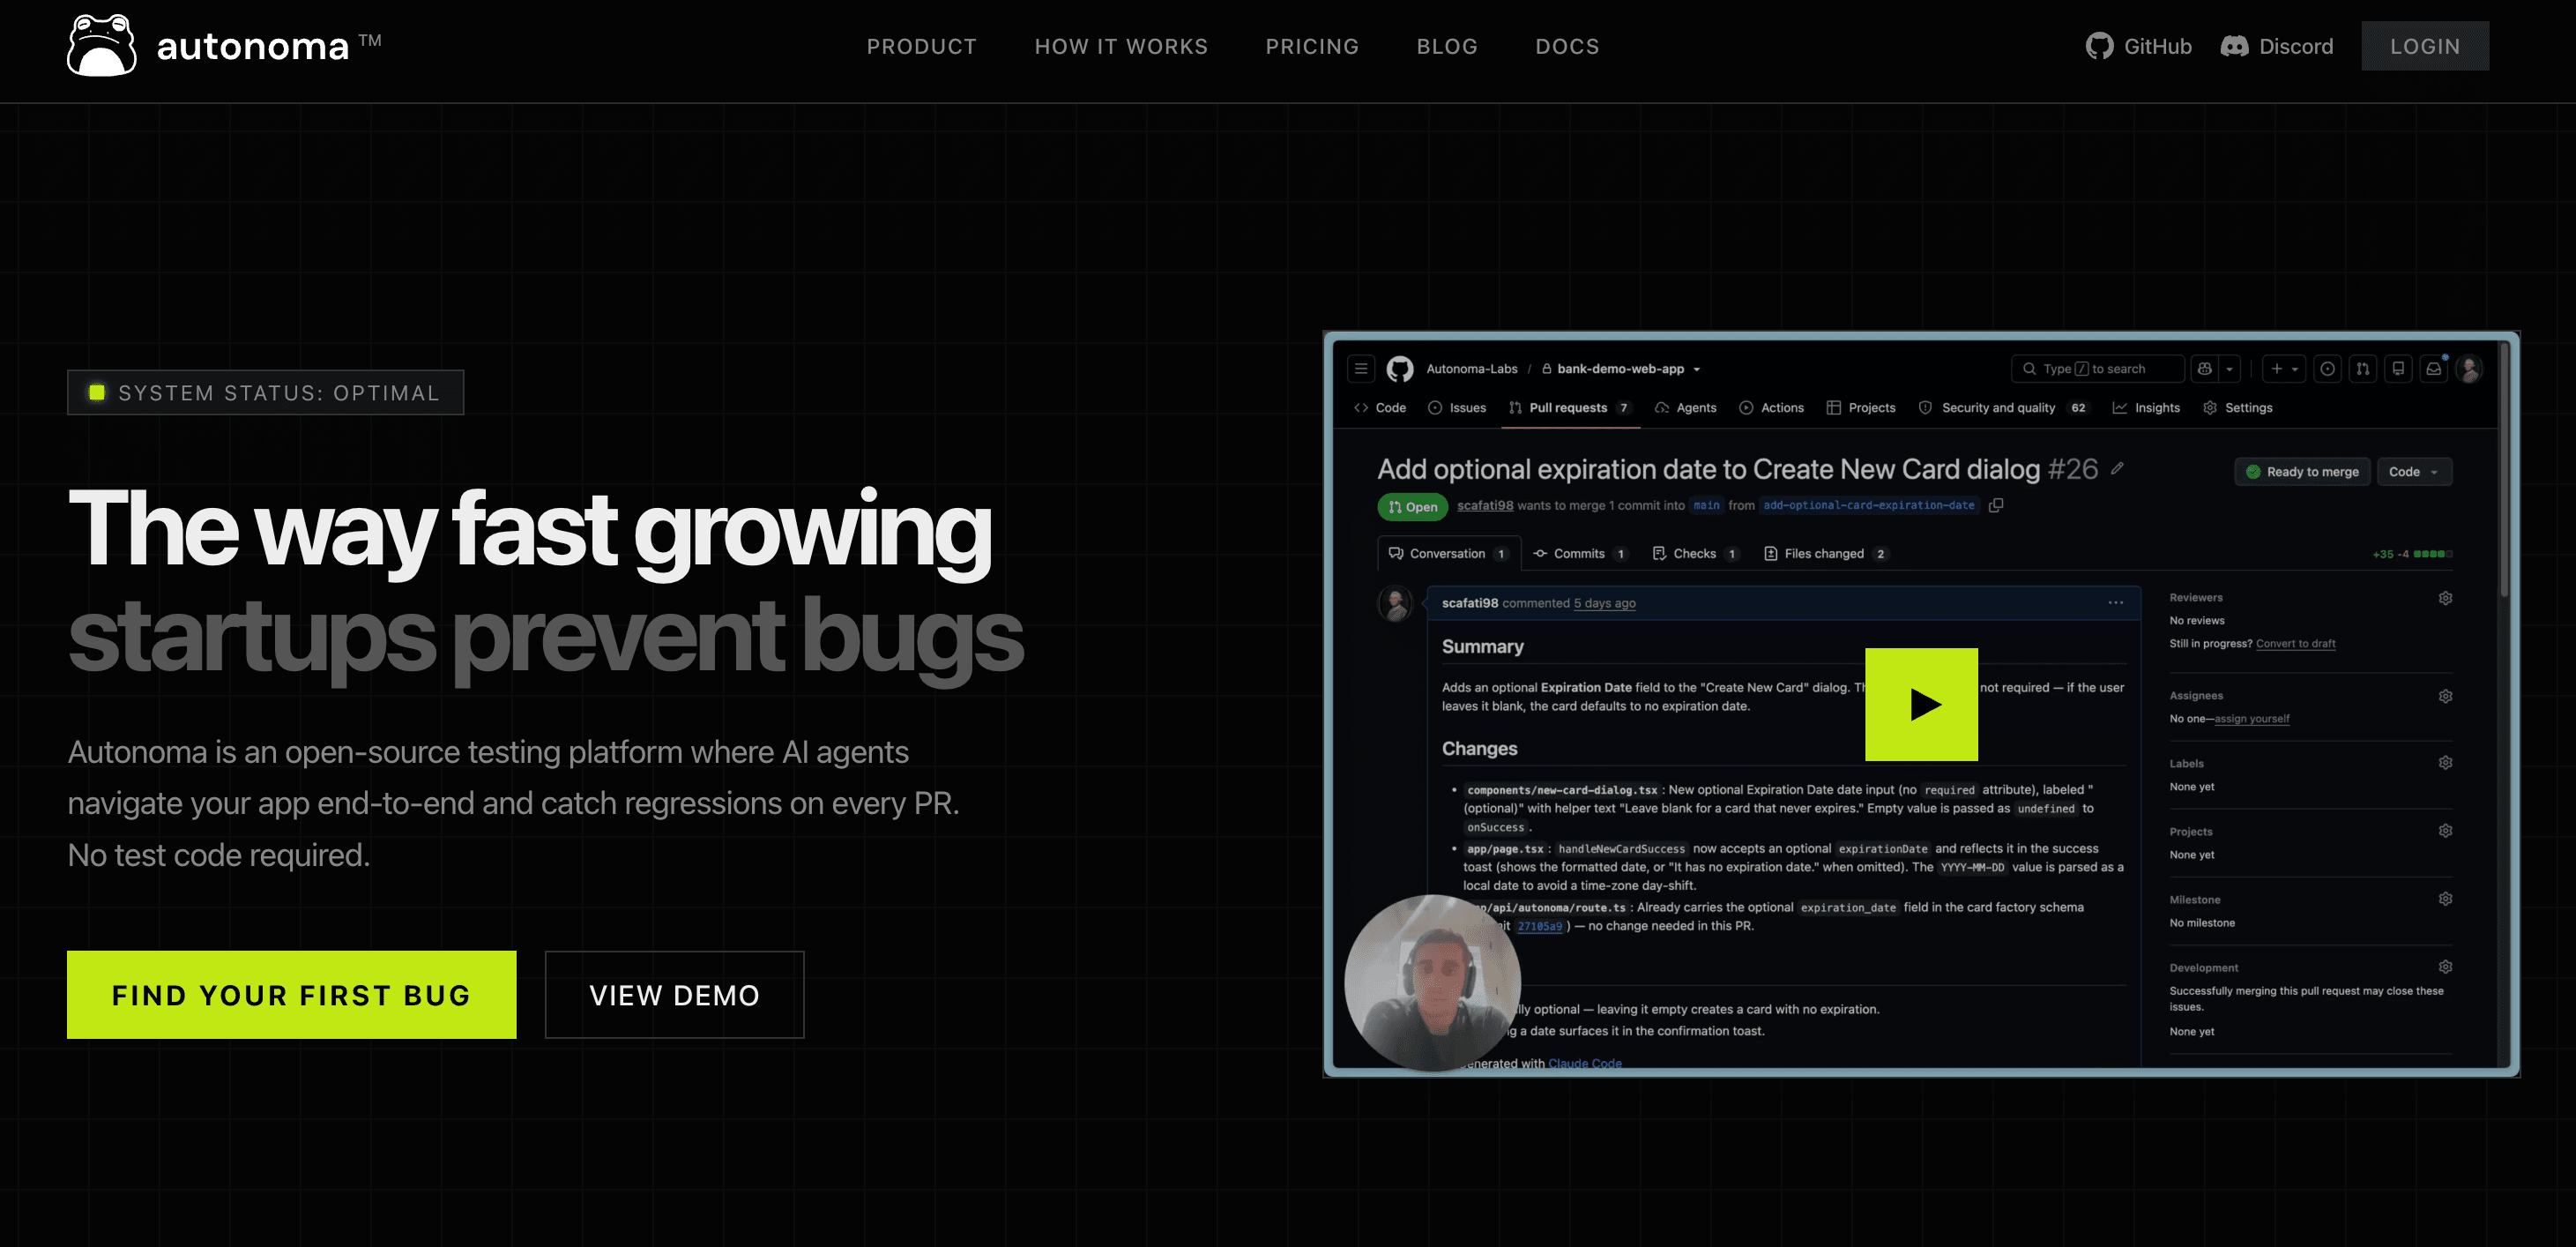This screenshot has width=2576, height=1247.
Task: Open the Claude Code link
Action: [1585, 1063]
